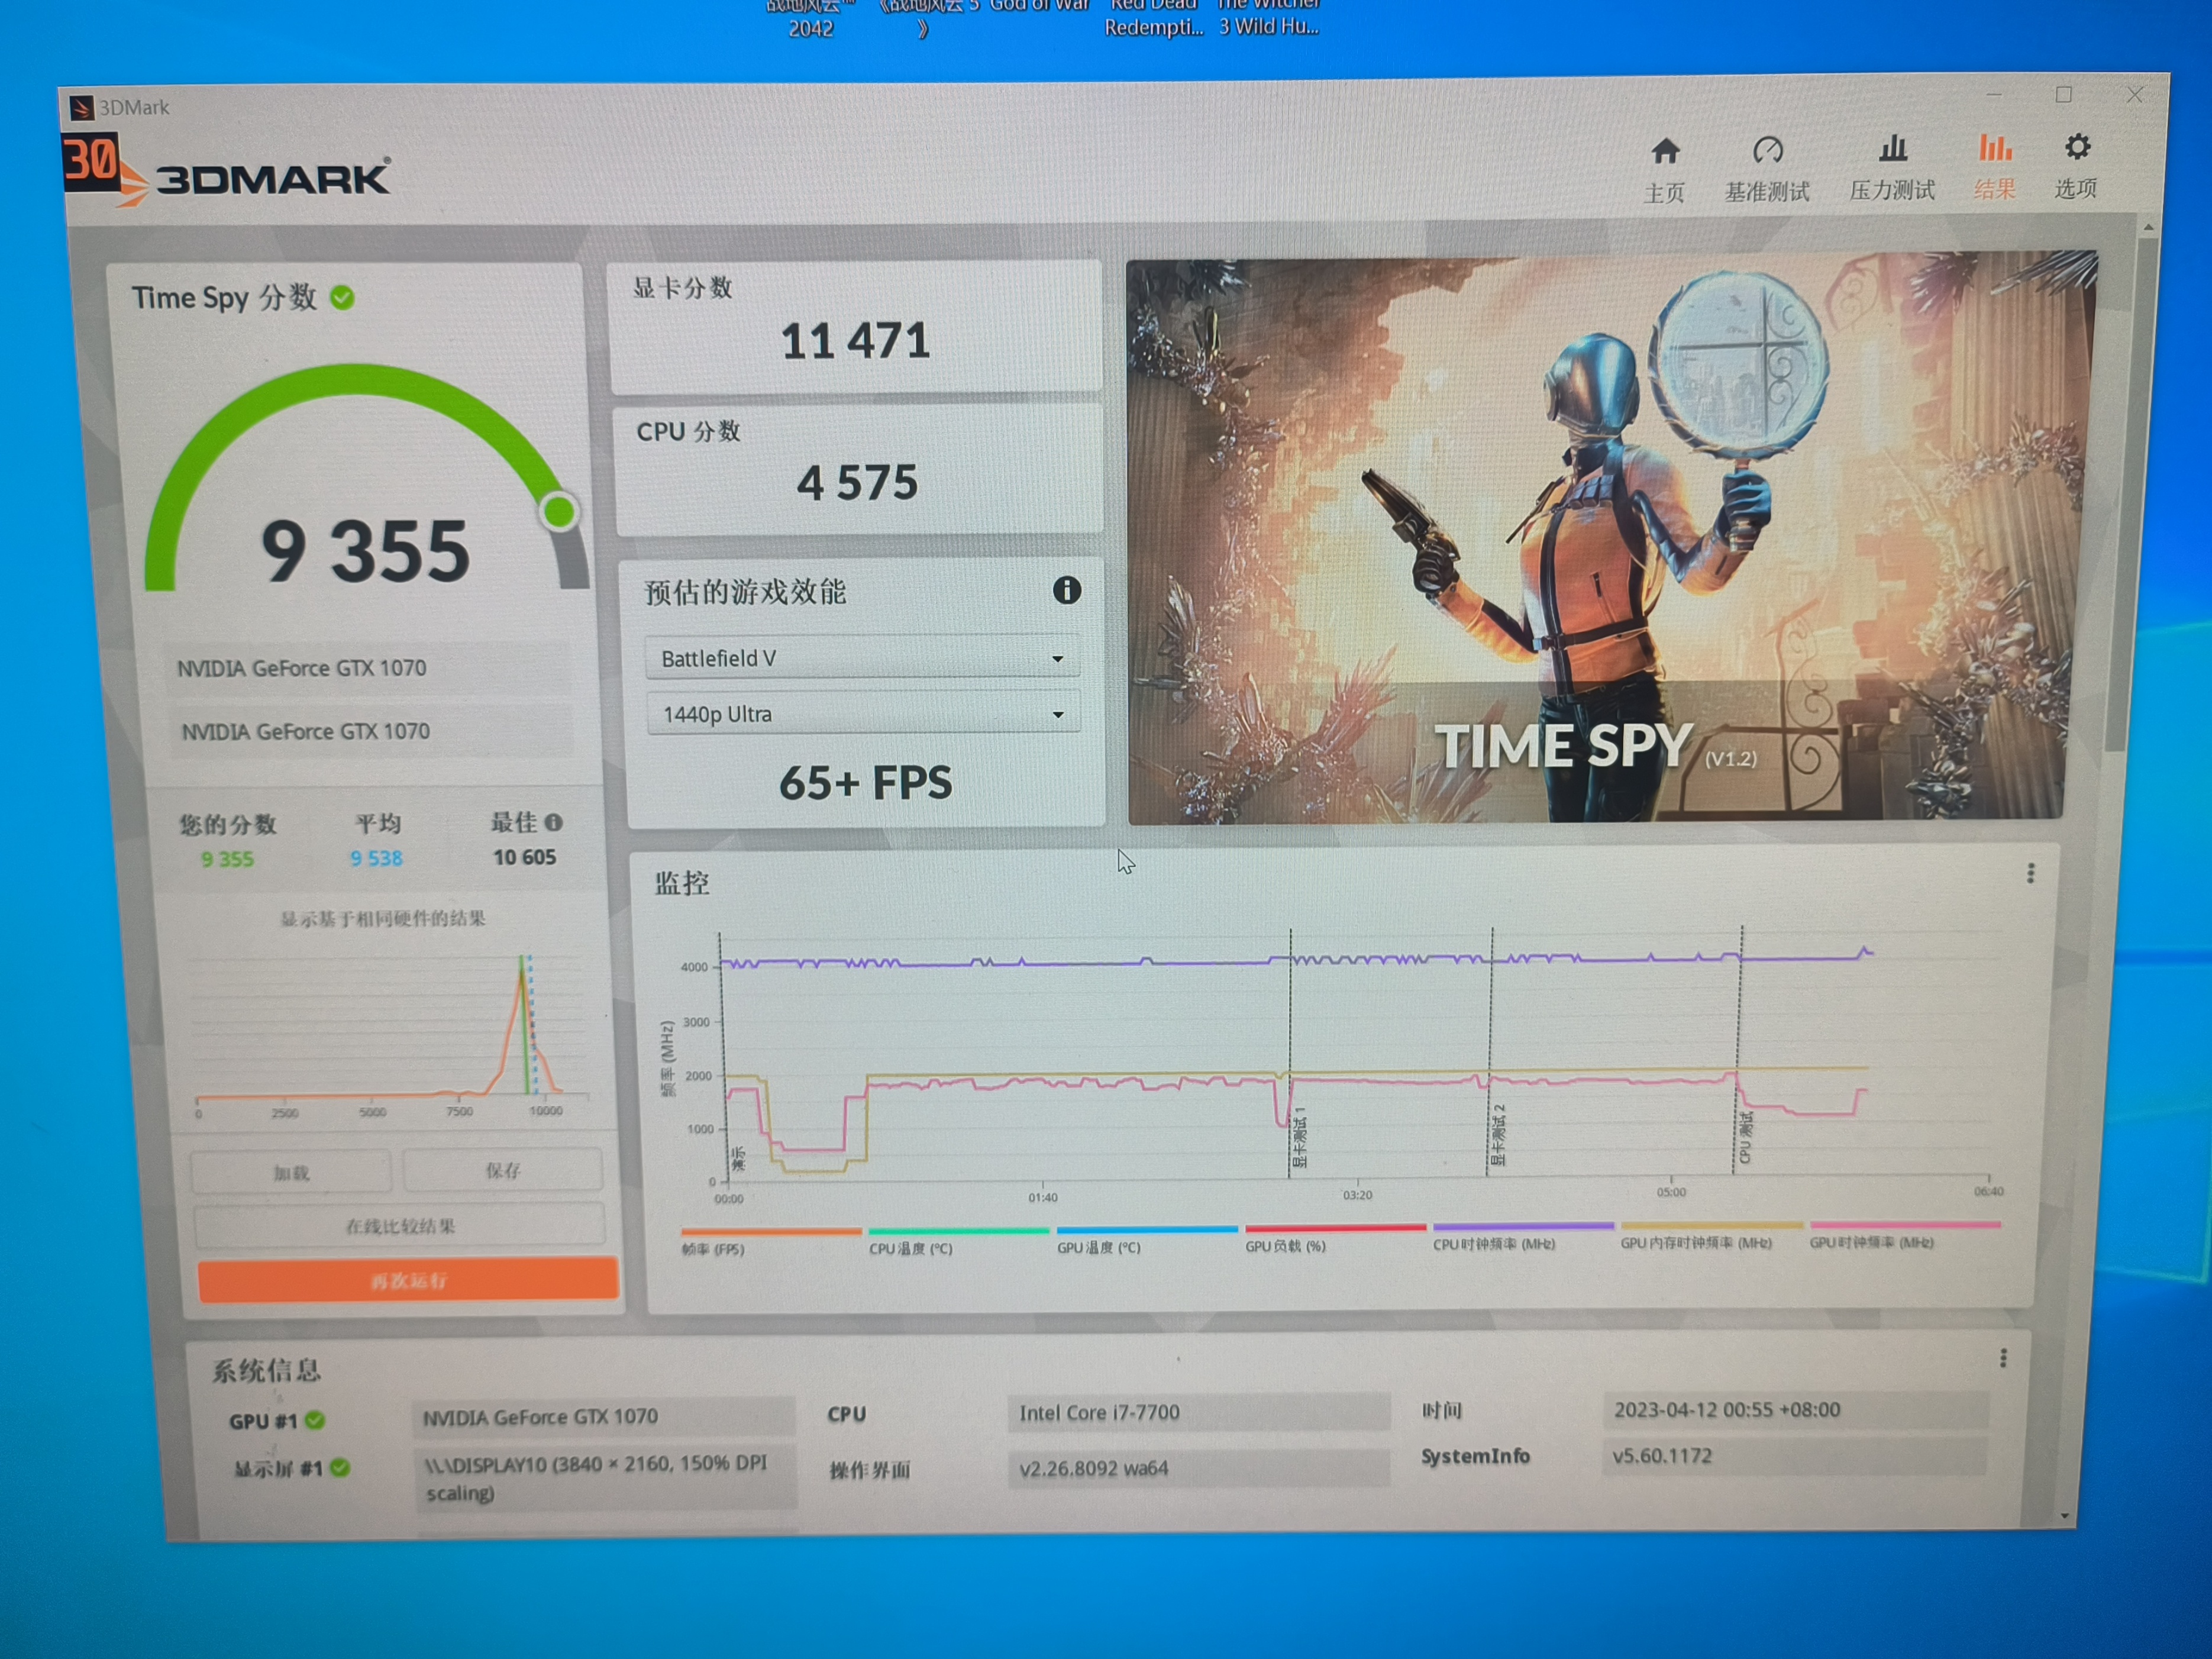Click the 在线比较结果 compare online button

click(x=400, y=1225)
